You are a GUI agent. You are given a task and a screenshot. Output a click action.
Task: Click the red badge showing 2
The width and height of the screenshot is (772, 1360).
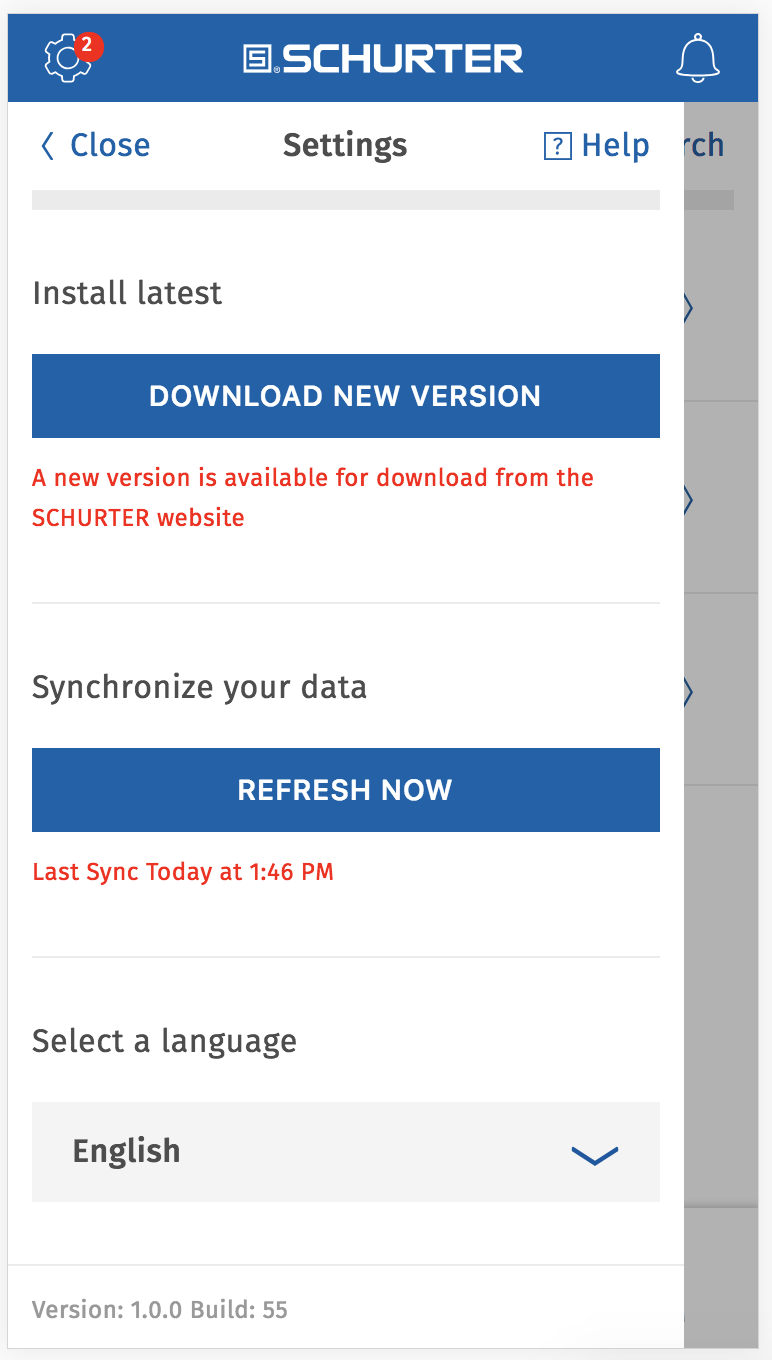tap(88, 45)
